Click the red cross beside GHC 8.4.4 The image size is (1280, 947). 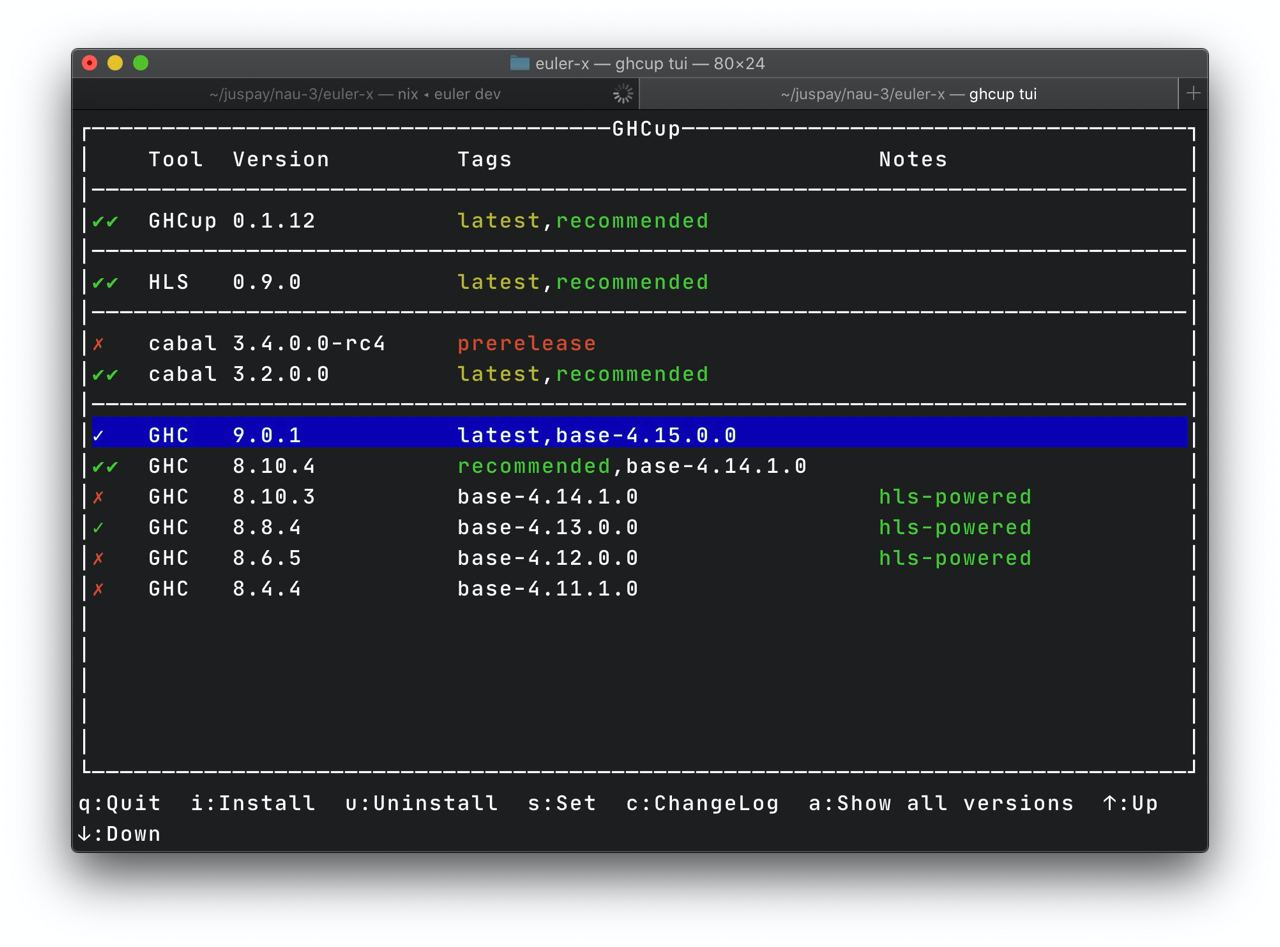[x=98, y=590]
